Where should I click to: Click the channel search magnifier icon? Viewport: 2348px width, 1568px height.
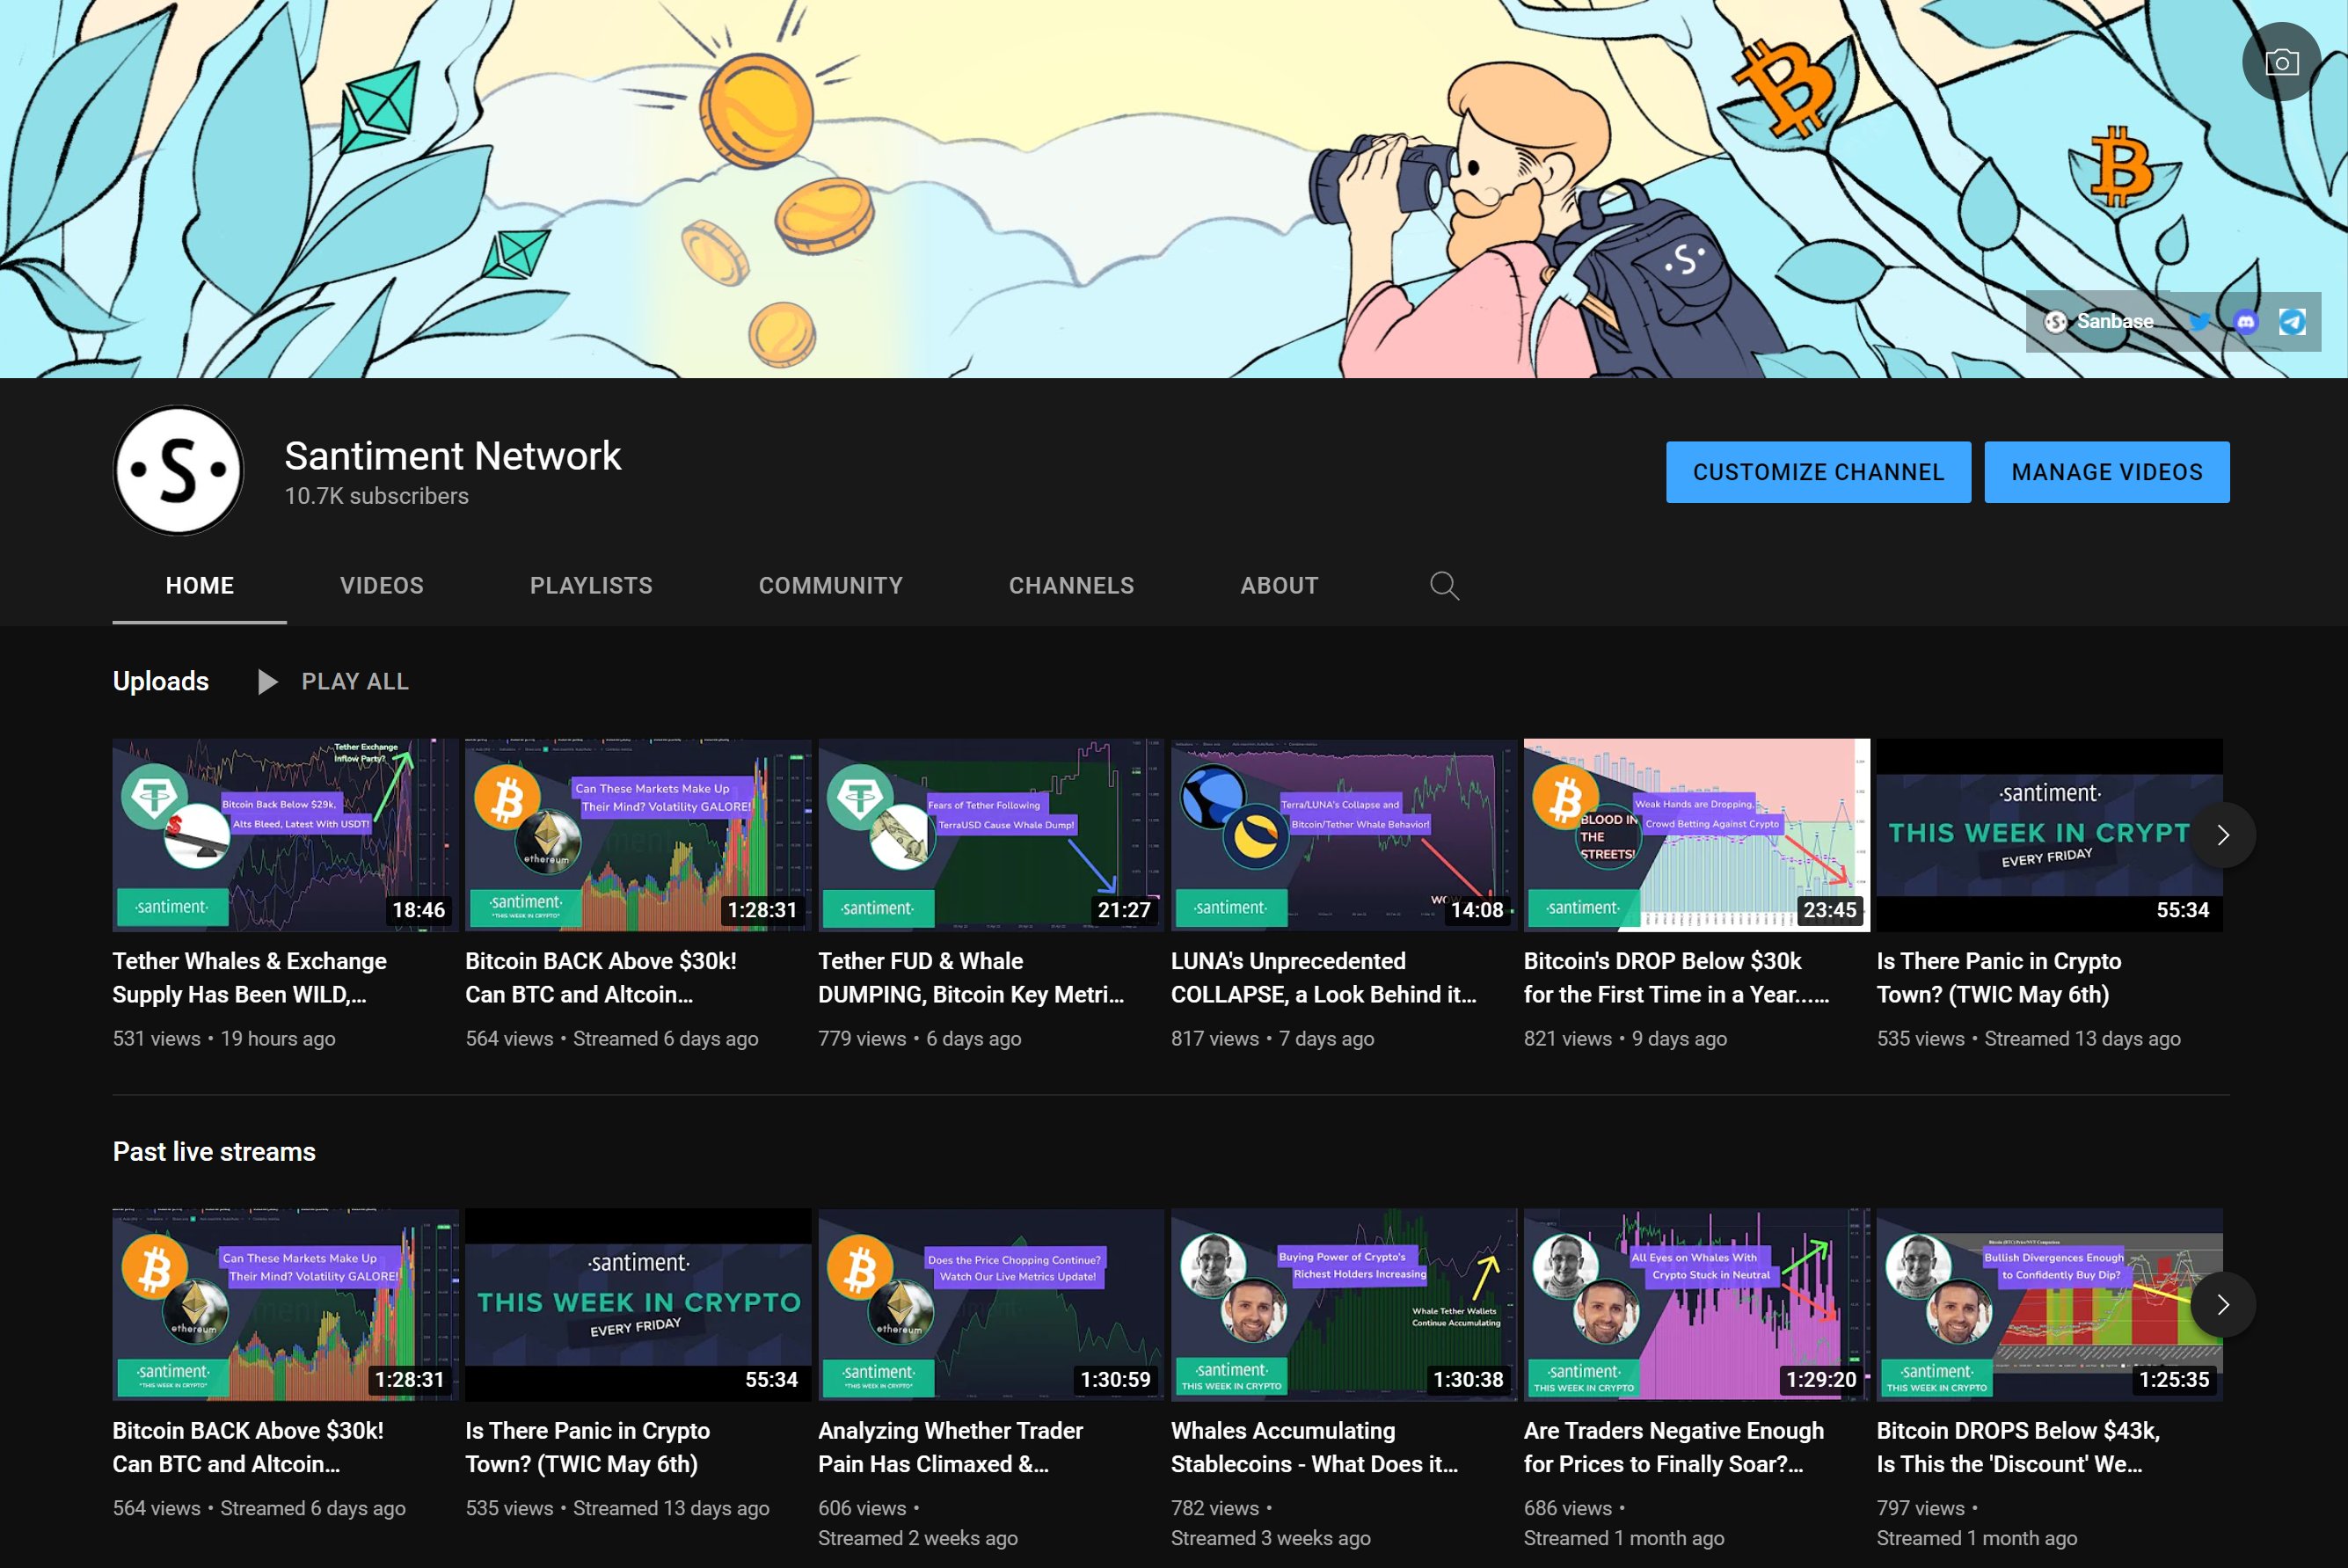point(1444,586)
